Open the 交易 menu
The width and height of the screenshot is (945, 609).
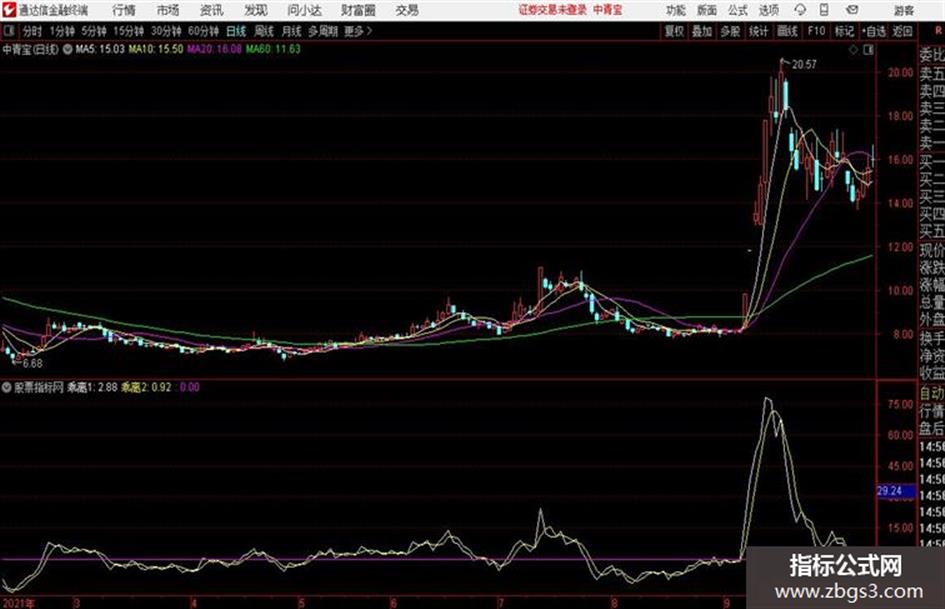click(407, 10)
